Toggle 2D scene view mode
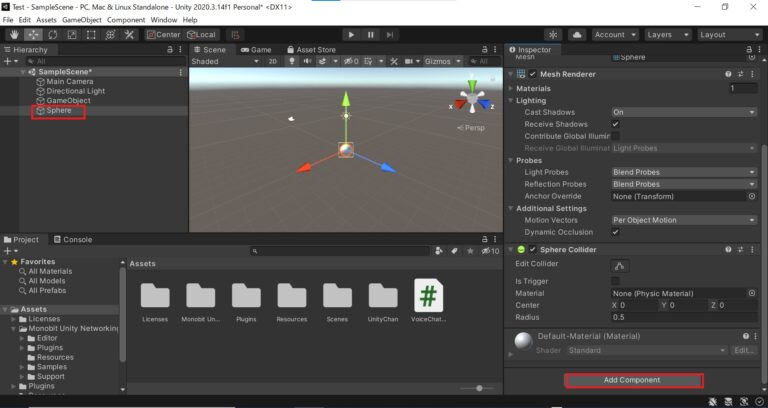768x408 pixels. [x=272, y=61]
